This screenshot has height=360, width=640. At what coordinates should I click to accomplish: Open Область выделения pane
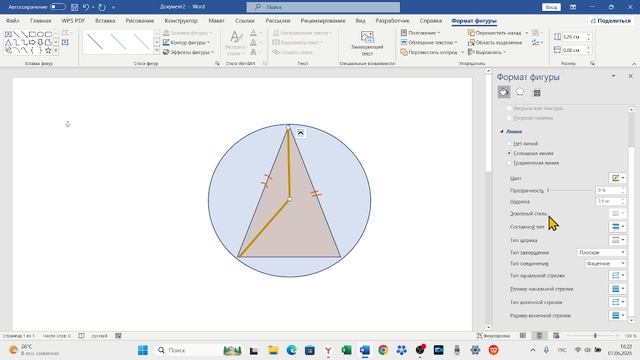click(495, 42)
